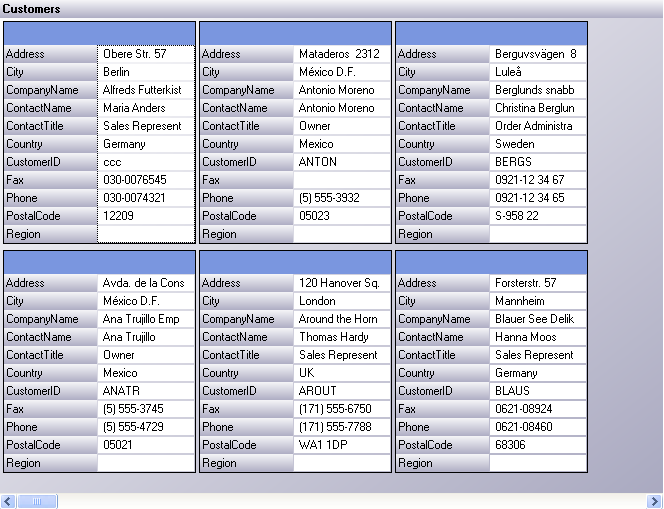The width and height of the screenshot is (664, 509).
Task: Select the address 'Berguvsvägen 8'
Action: [x=538, y=54]
